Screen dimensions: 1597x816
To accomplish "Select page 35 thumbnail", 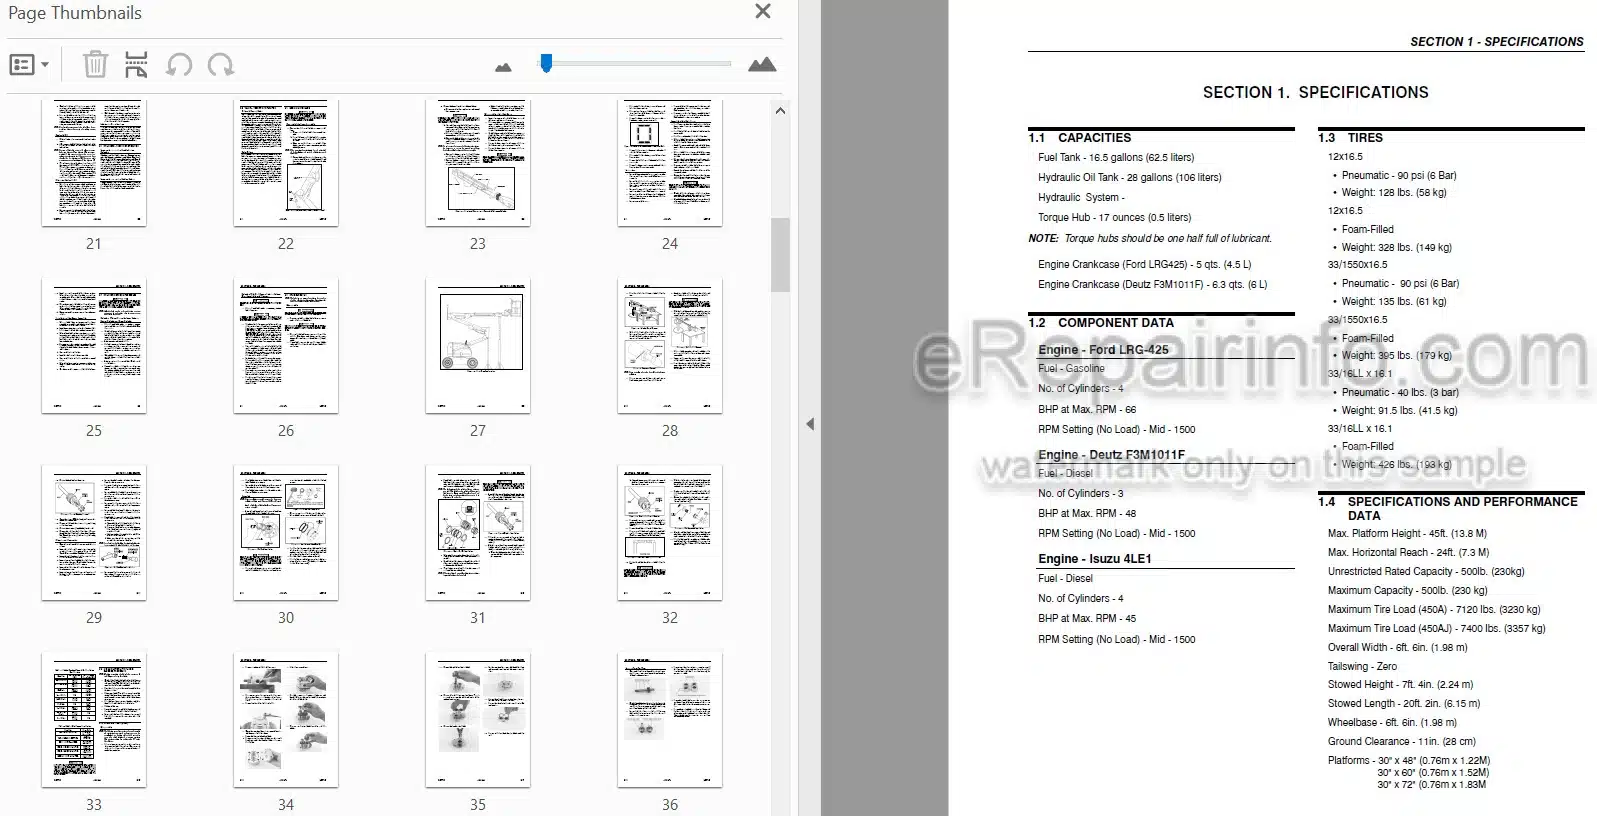I will [478, 720].
